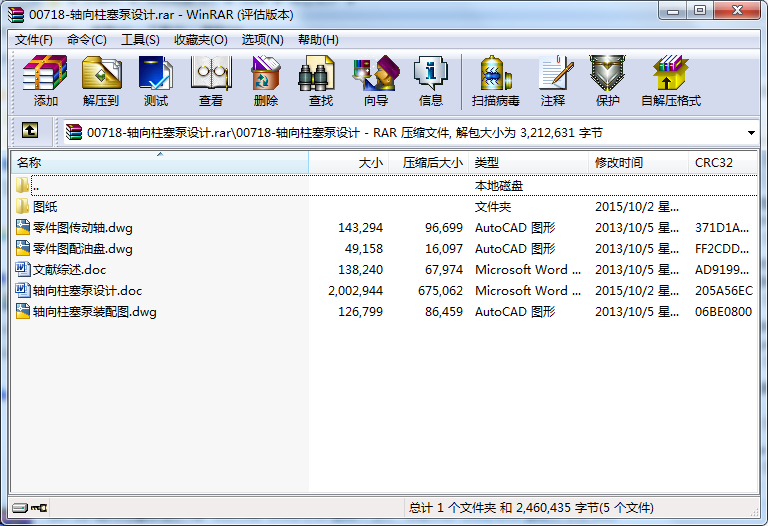
Task: Click the 文件夹 type cell
Action: [x=493, y=207]
